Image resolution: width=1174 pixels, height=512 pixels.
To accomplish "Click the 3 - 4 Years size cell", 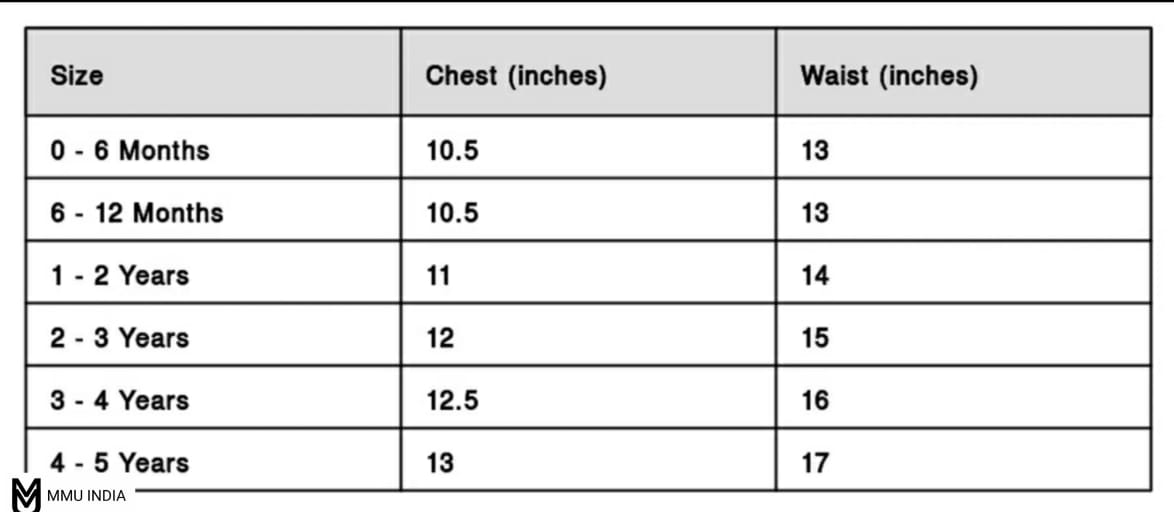I will pyautogui.click(x=120, y=400).
